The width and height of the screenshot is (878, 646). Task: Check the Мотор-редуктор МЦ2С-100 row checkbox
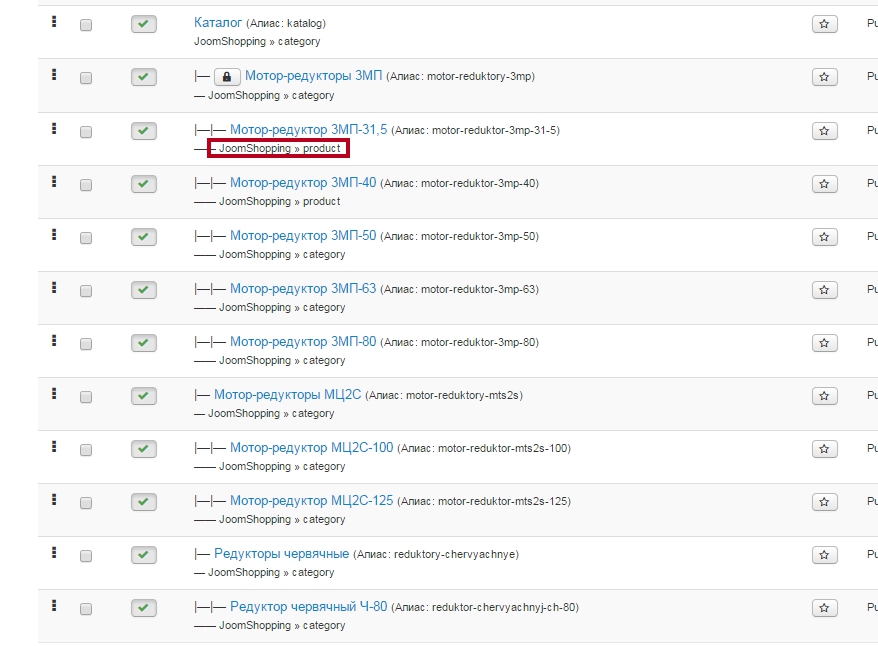(x=86, y=450)
